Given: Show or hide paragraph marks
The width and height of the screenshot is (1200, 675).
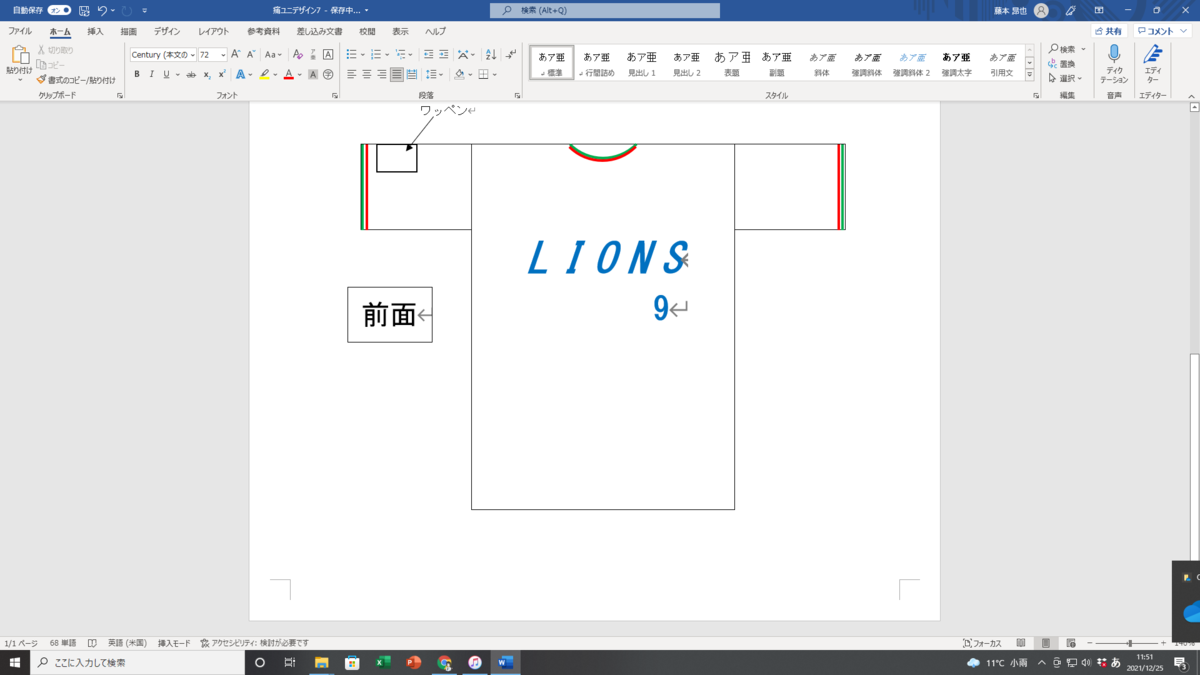Looking at the screenshot, I should click(511, 55).
